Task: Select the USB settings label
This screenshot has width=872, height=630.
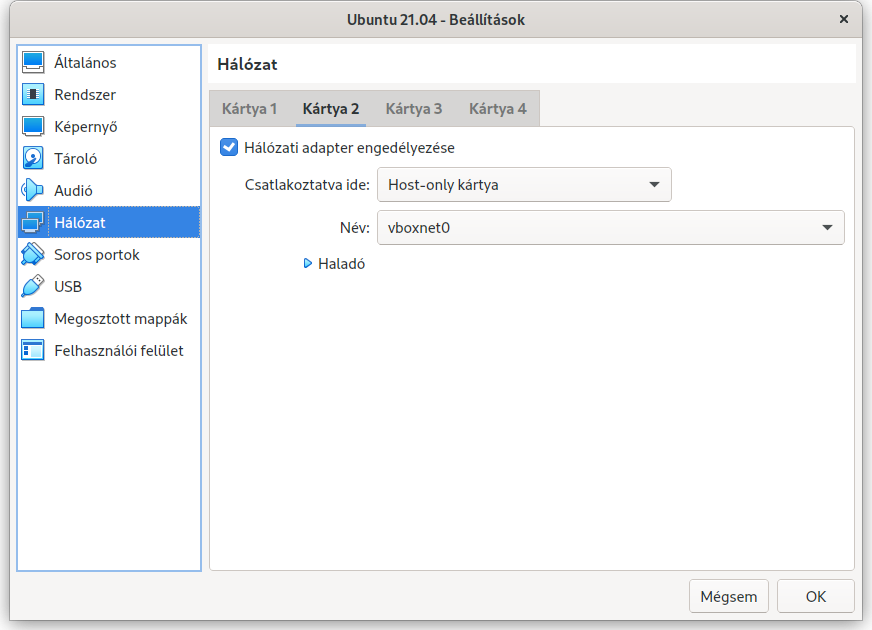Action: [x=68, y=286]
